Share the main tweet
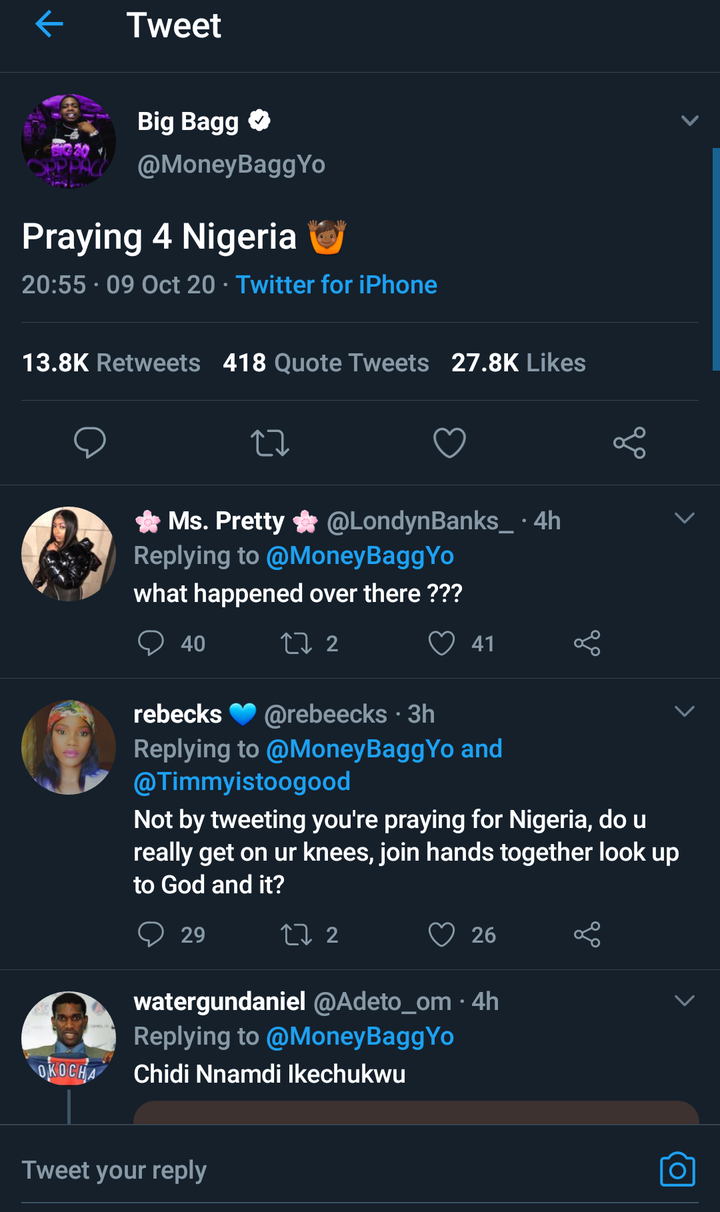Image resolution: width=720 pixels, height=1212 pixels. tap(629, 442)
